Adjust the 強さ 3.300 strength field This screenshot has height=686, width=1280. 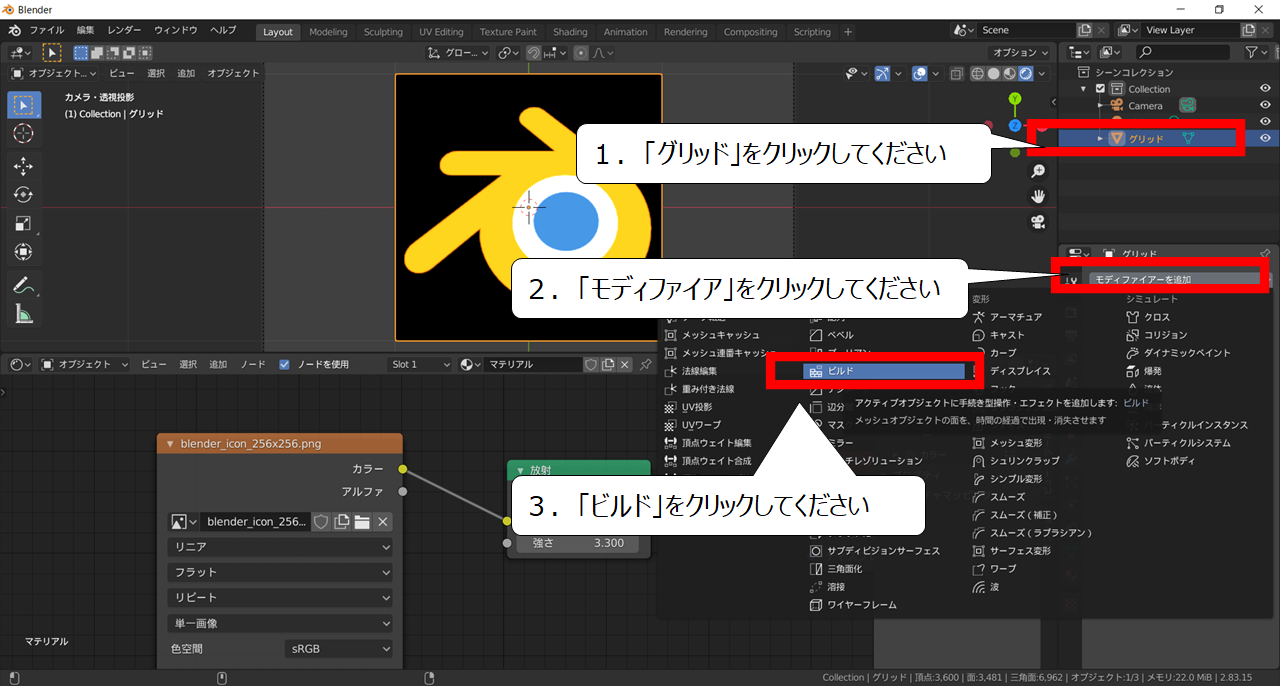[x=579, y=543]
